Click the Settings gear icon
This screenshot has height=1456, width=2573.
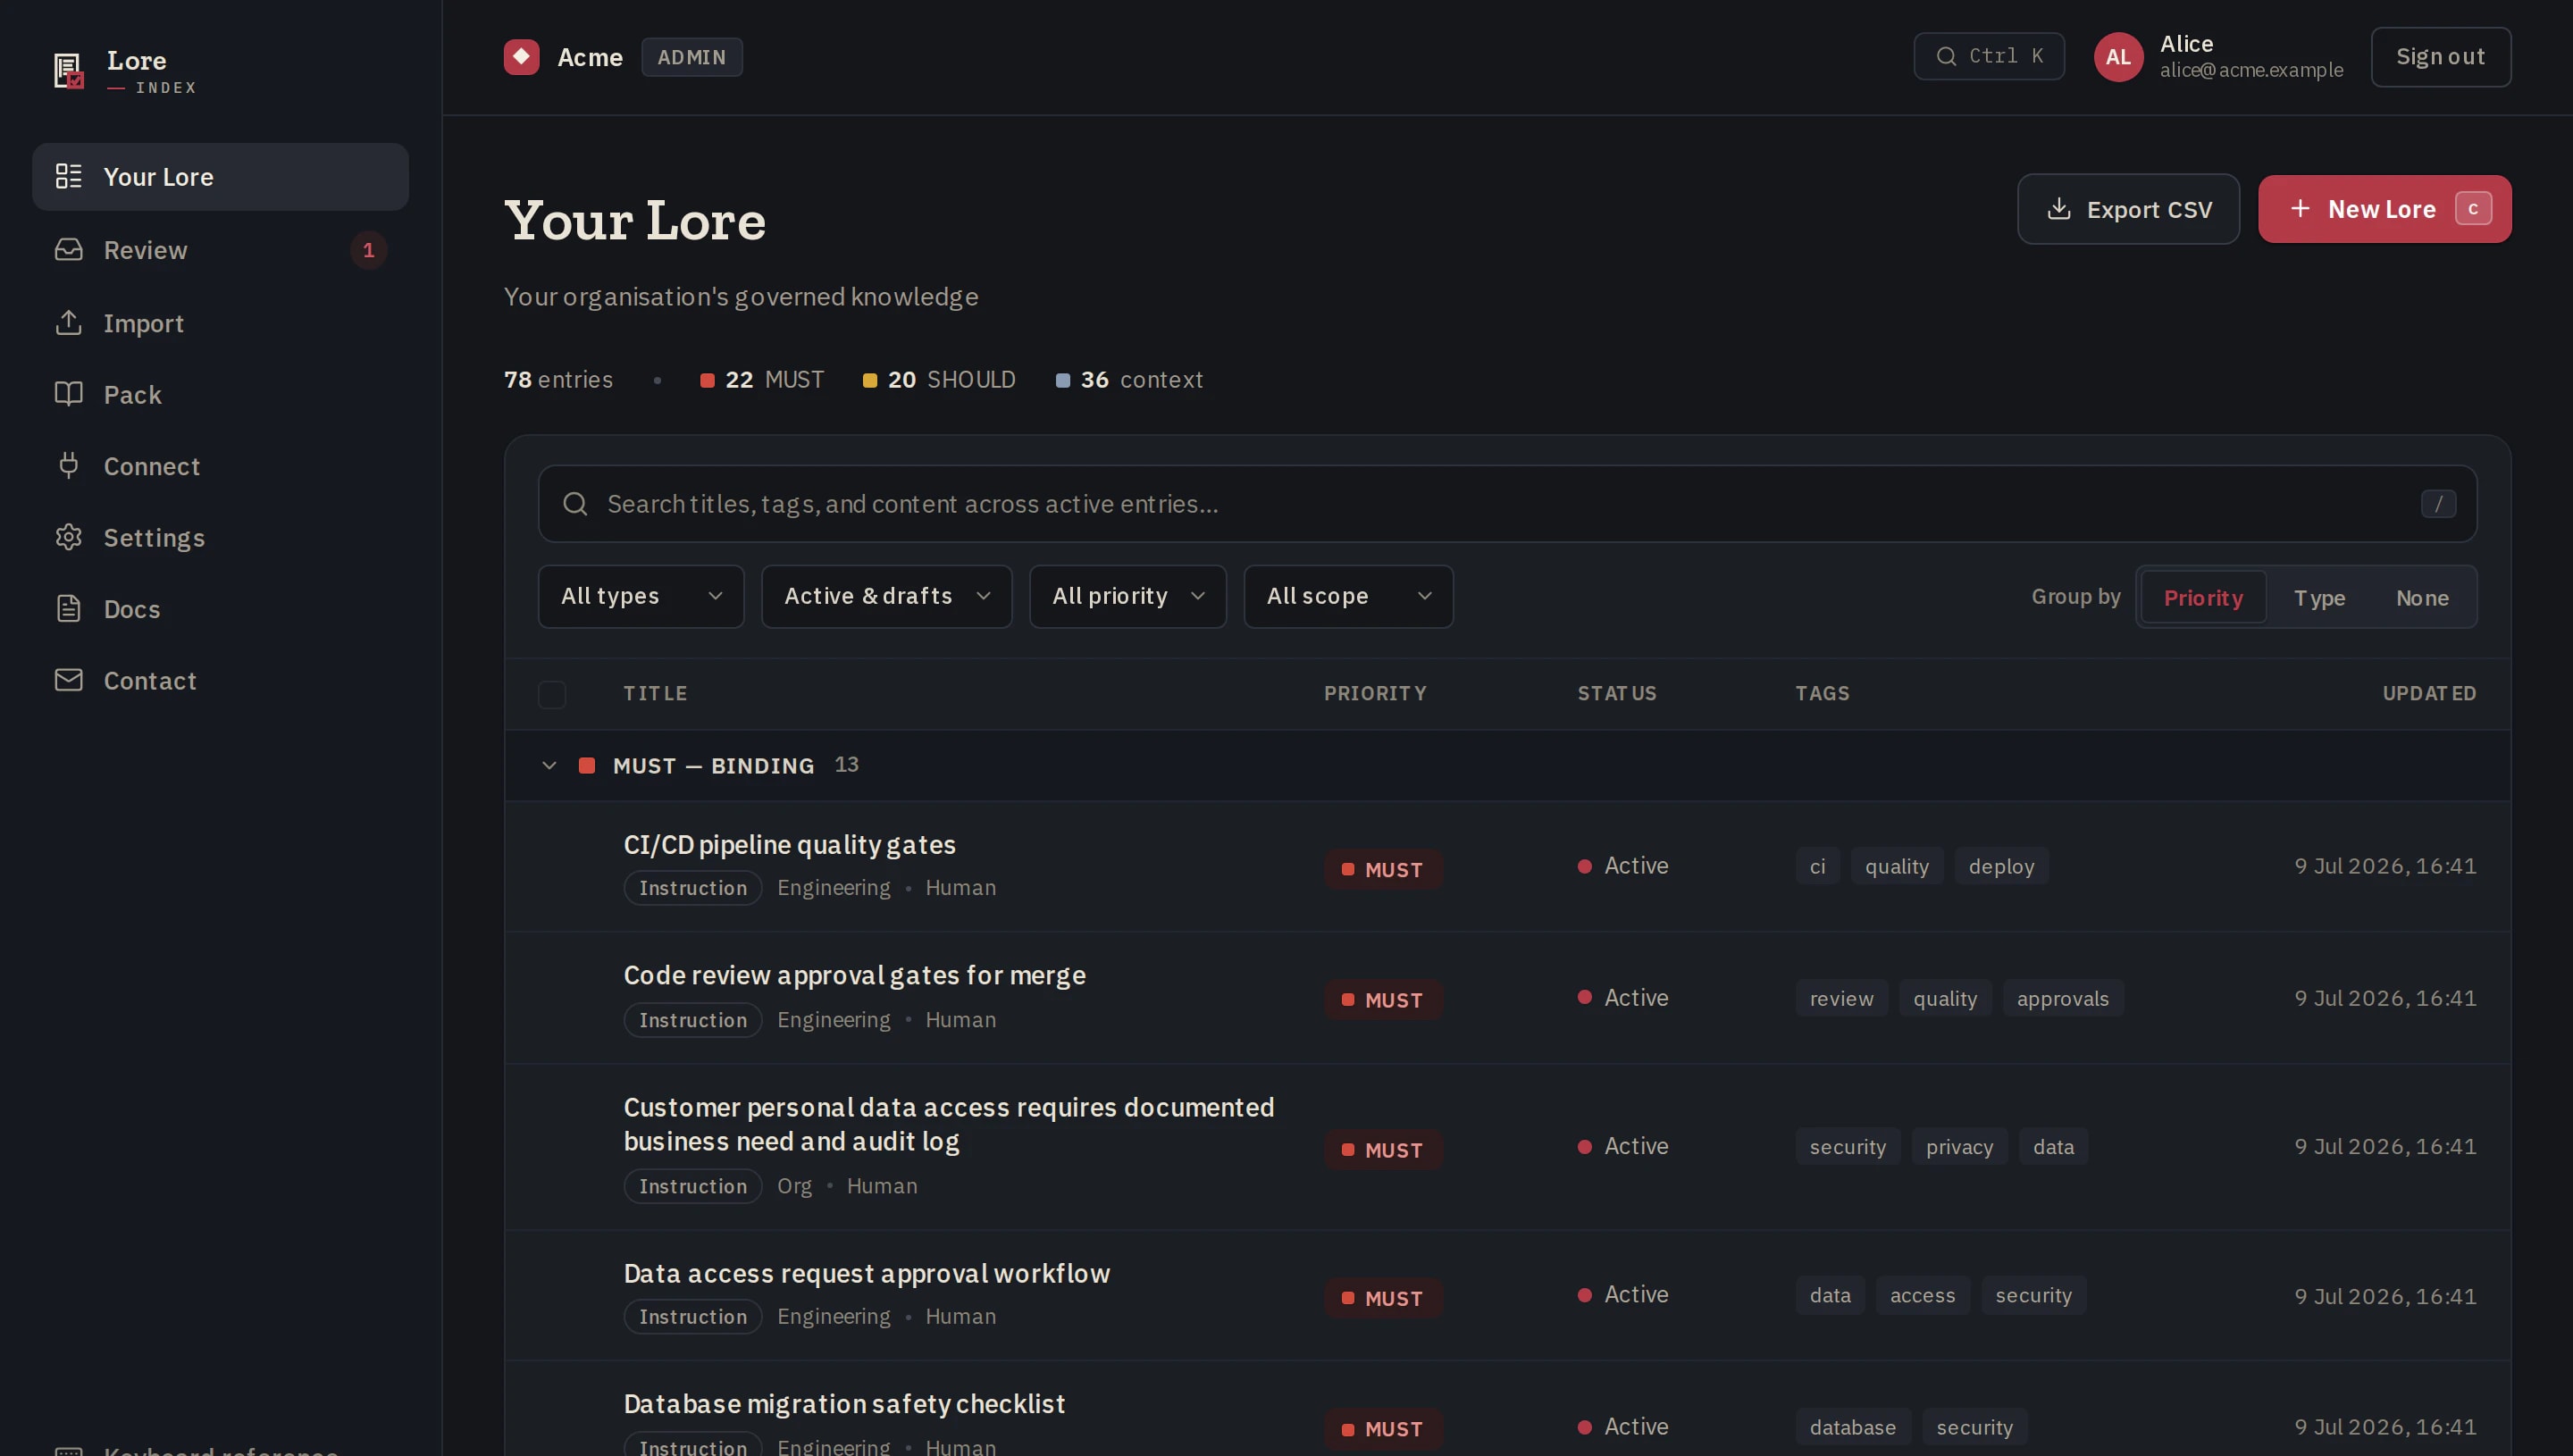(68, 537)
